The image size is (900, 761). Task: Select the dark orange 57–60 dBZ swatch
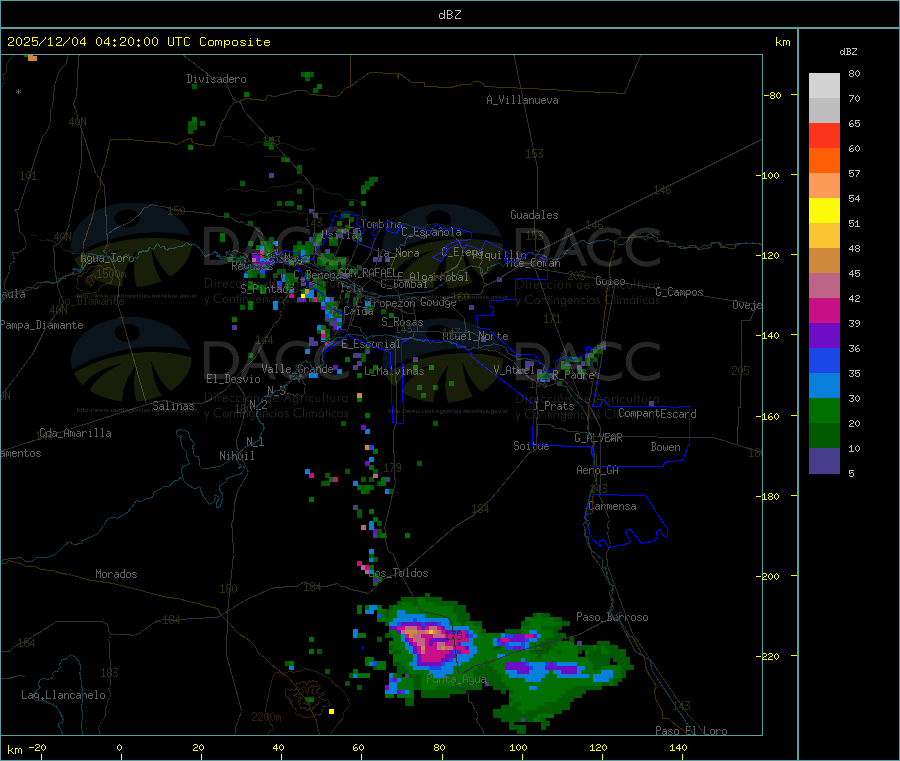tap(824, 161)
